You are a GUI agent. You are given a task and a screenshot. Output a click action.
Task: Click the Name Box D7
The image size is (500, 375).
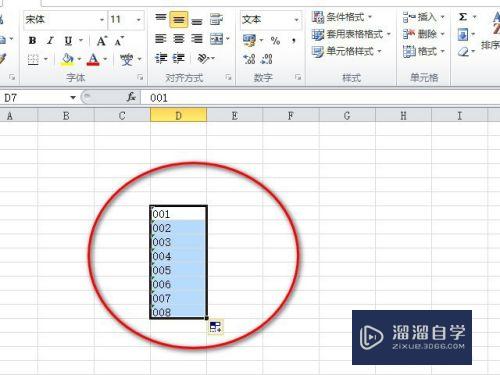tap(35, 98)
